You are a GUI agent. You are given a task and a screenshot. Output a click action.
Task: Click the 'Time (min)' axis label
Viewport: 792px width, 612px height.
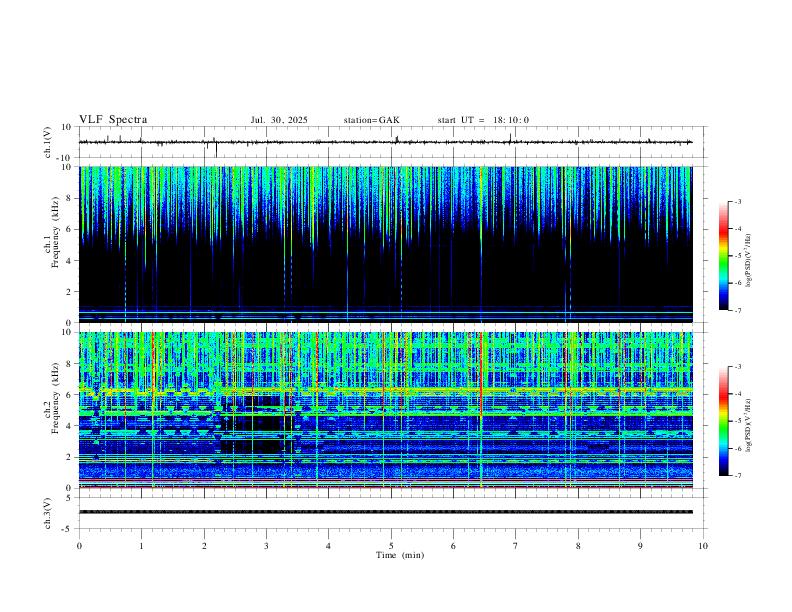pos(400,555)
